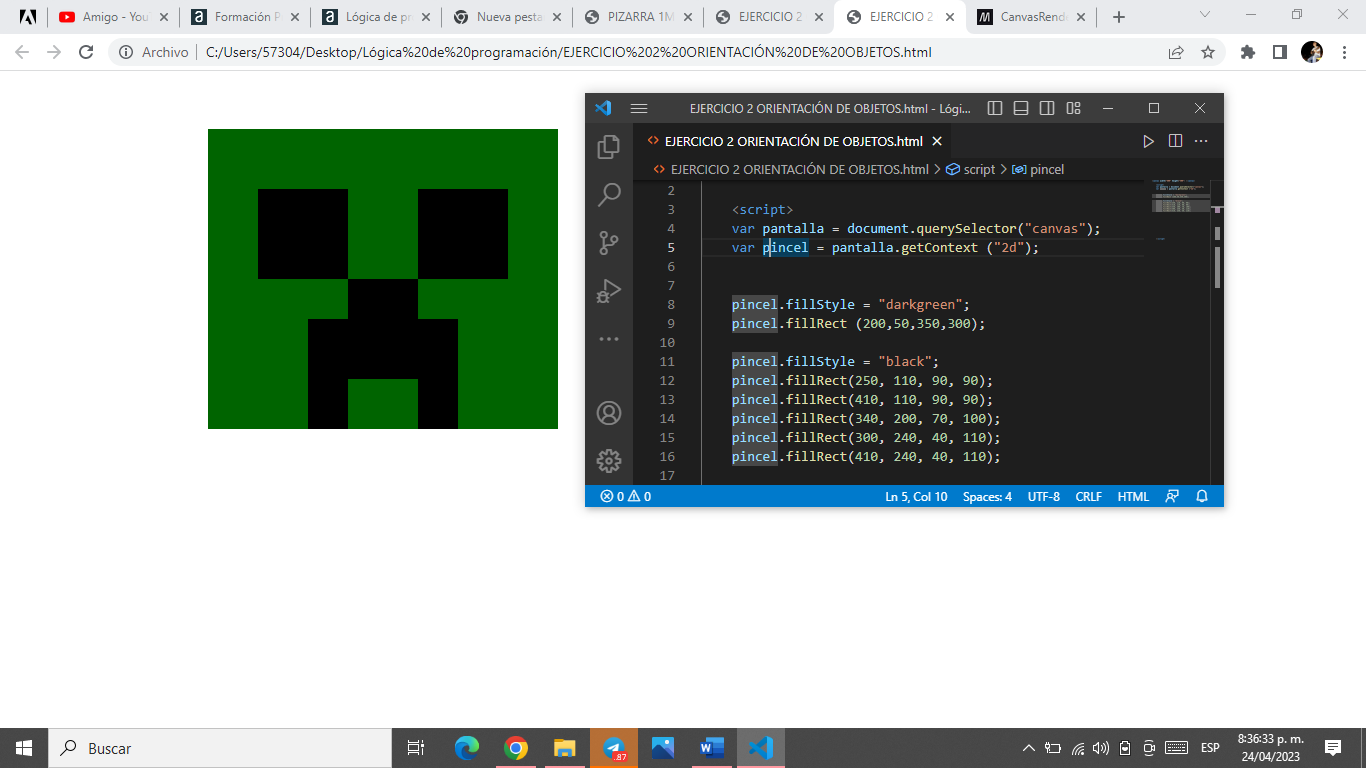Viewport: 1366px width, 768px height.
Task: Open the Chrome profile avatar
Action: (x=1312, y=52)
